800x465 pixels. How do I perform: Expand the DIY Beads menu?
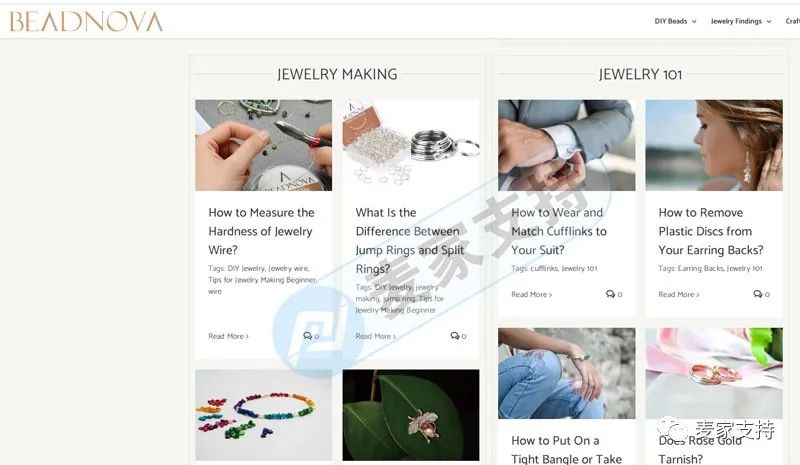click(x=675, y=21)
